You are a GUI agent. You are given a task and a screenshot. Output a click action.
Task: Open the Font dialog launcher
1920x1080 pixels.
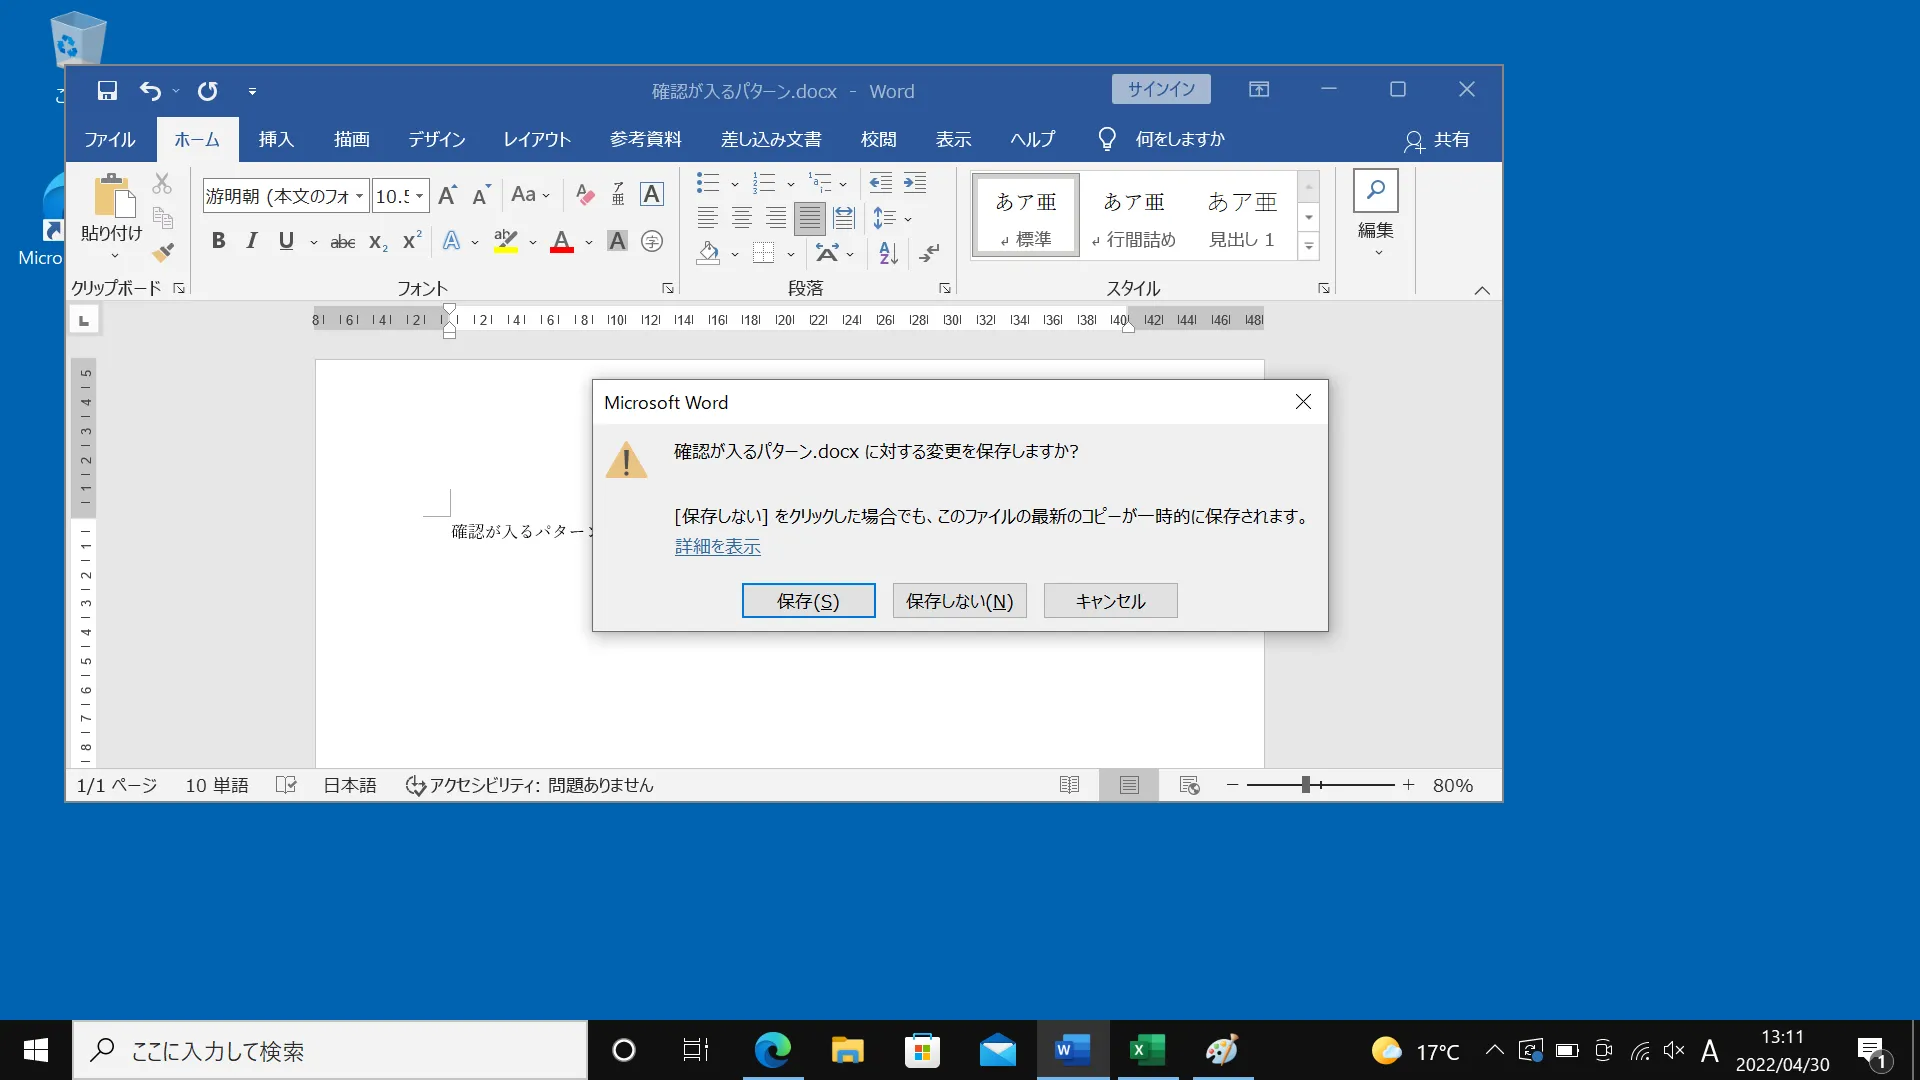(x=667, y=289)
